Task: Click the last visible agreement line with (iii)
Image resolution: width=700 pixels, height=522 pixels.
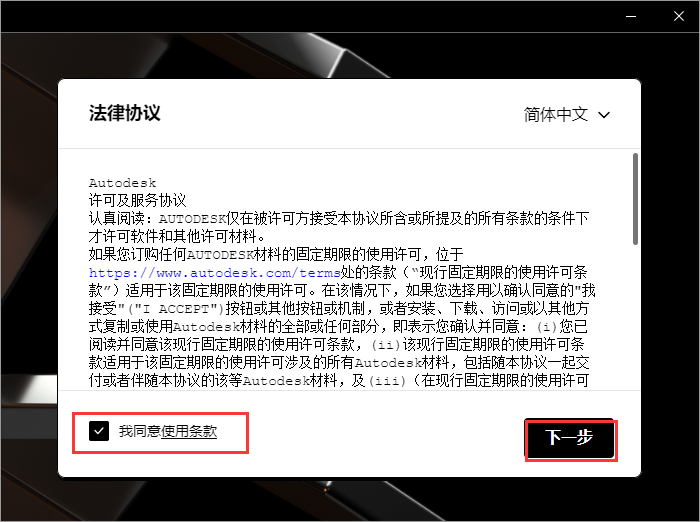Action: [x=340, y=380]
